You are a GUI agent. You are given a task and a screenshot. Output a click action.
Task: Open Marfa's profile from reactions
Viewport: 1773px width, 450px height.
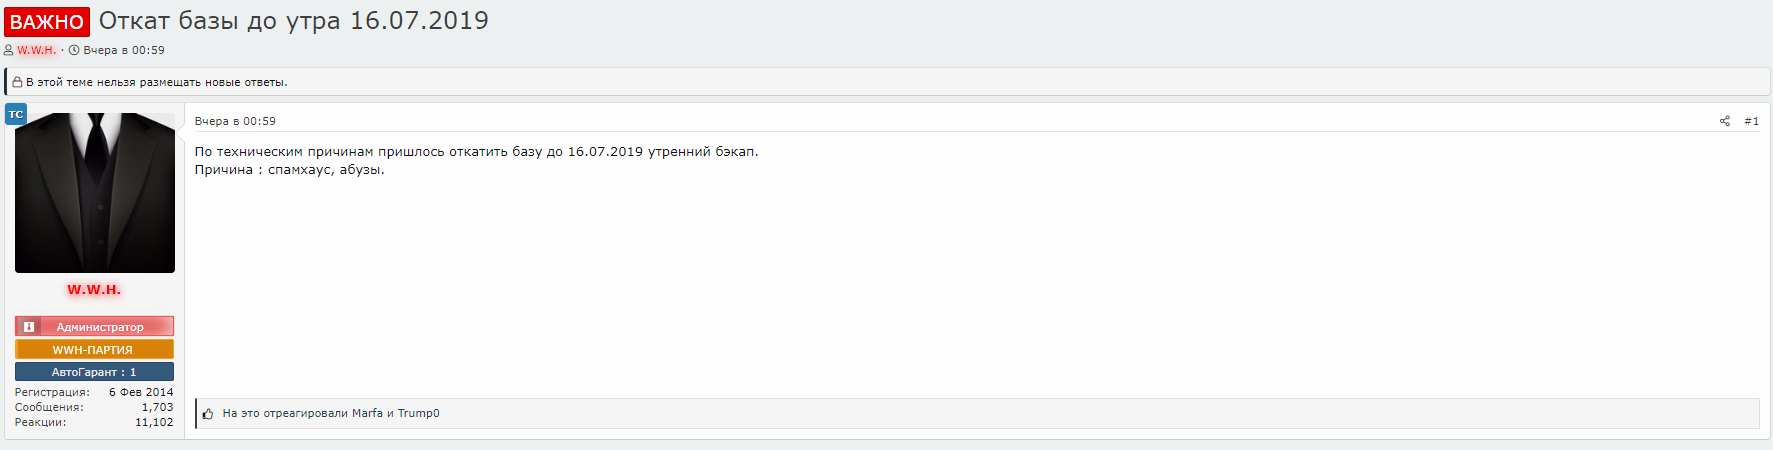[367, 413]
